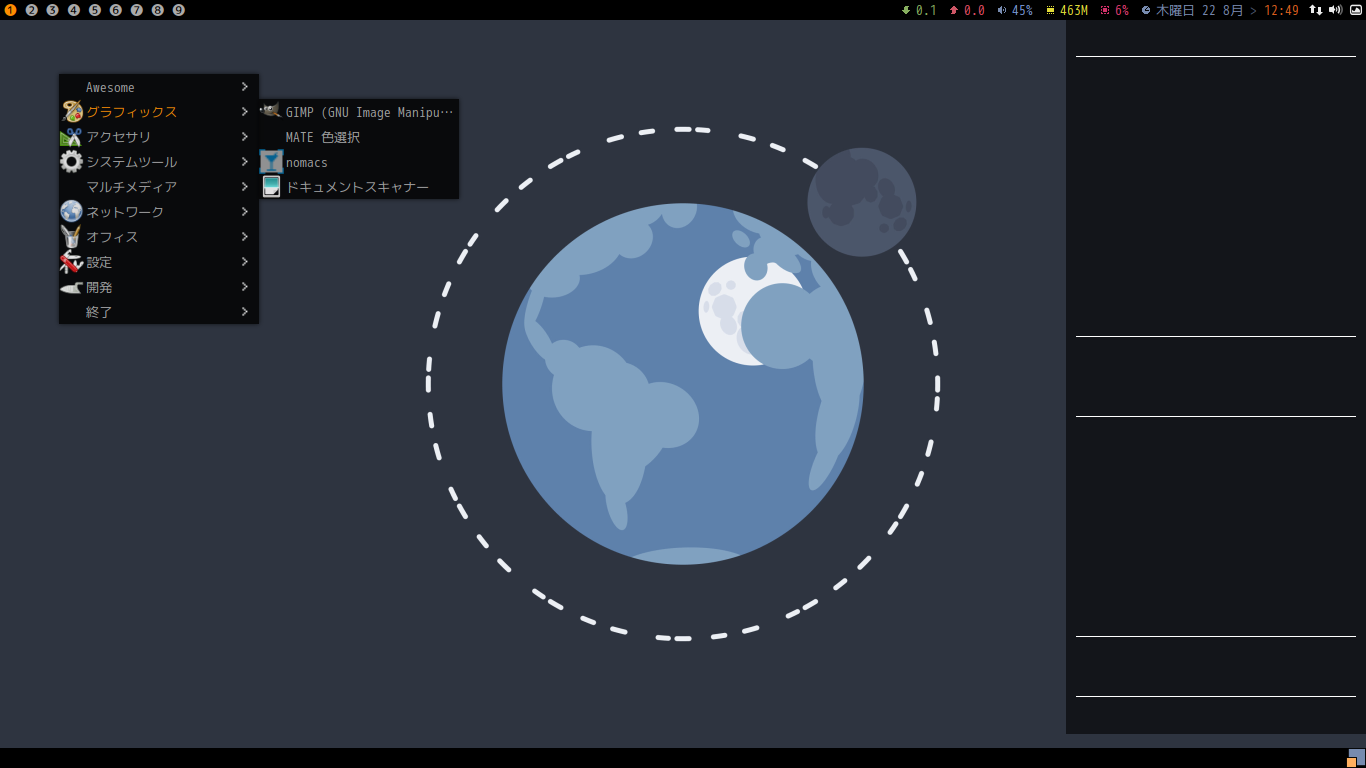Click the red pocket knife icon for 設定
The width and height of the screenshot is (1366, 768).
coord(71,262)
